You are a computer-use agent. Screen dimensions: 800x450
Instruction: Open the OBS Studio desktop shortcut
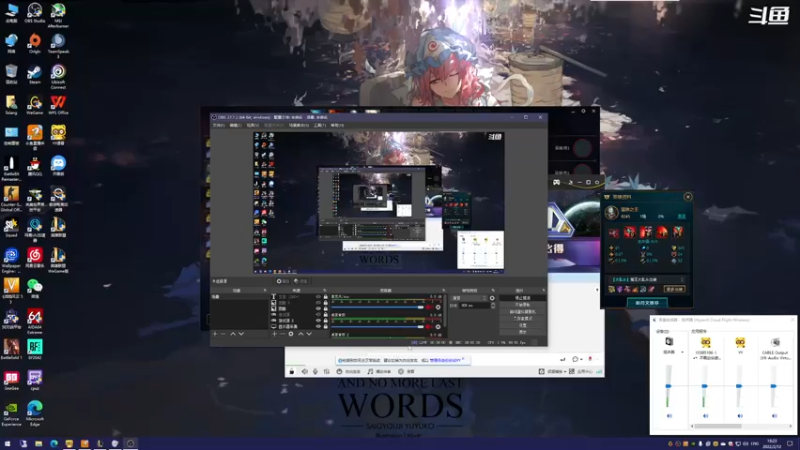point(34,12)
